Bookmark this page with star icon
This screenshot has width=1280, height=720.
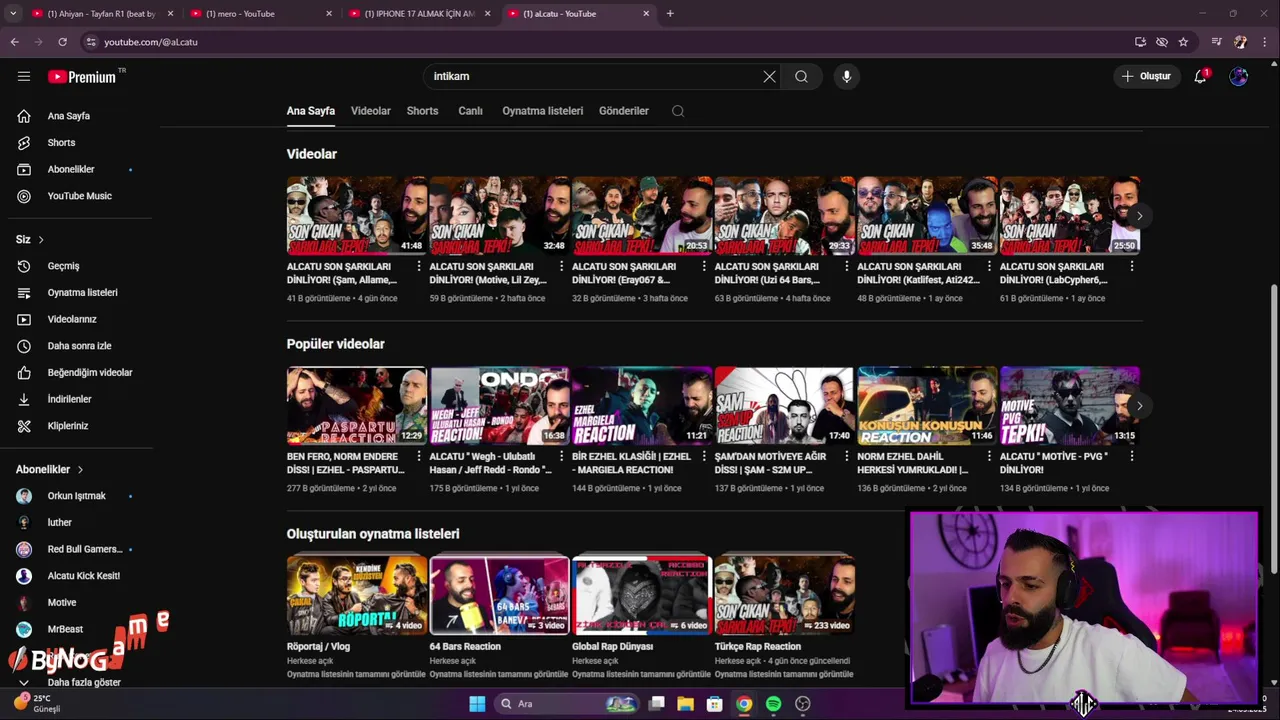1183,42
